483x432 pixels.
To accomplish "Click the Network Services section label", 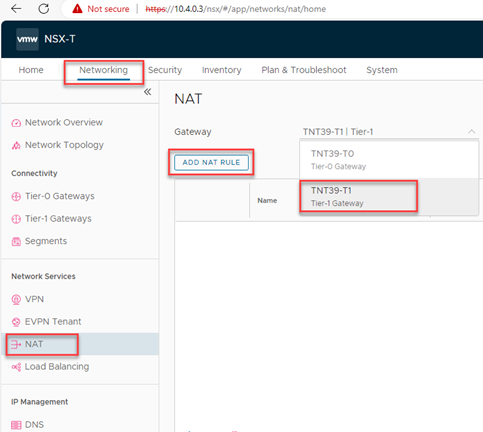I will (x=43, y=276).
